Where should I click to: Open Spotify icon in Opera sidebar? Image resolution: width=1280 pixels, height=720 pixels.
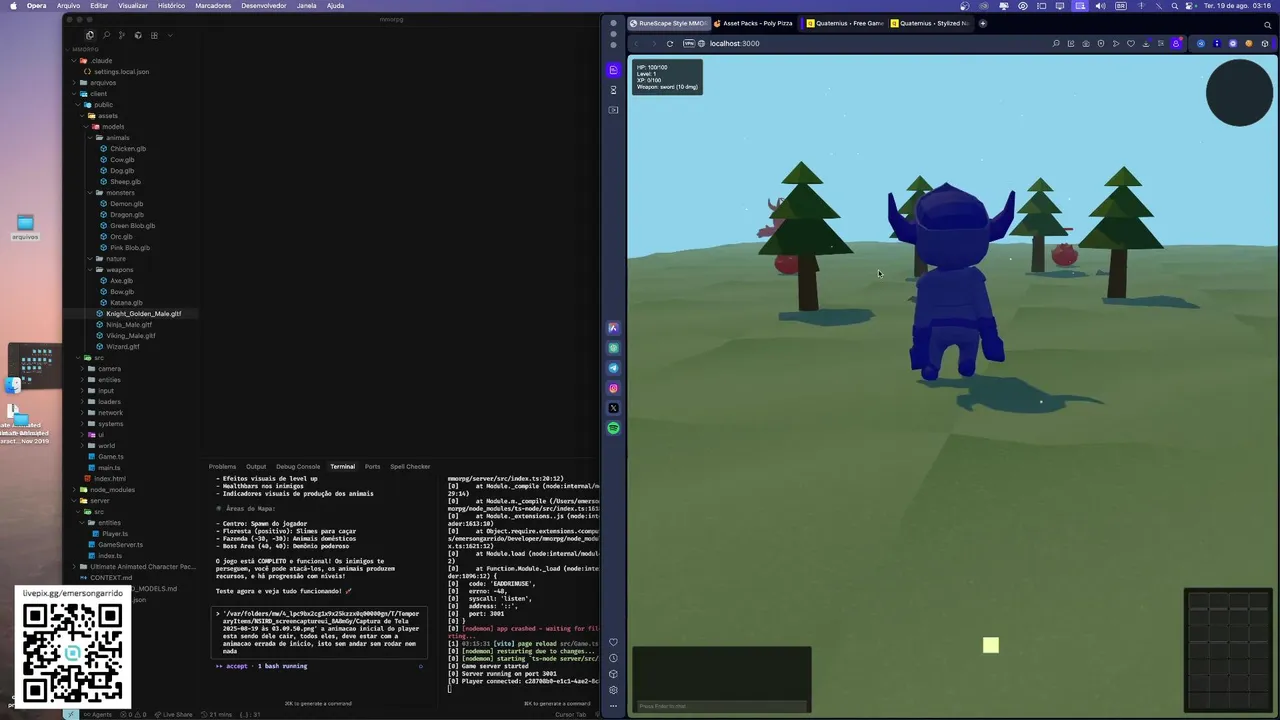pyautogui.click(x=613, y=428)
